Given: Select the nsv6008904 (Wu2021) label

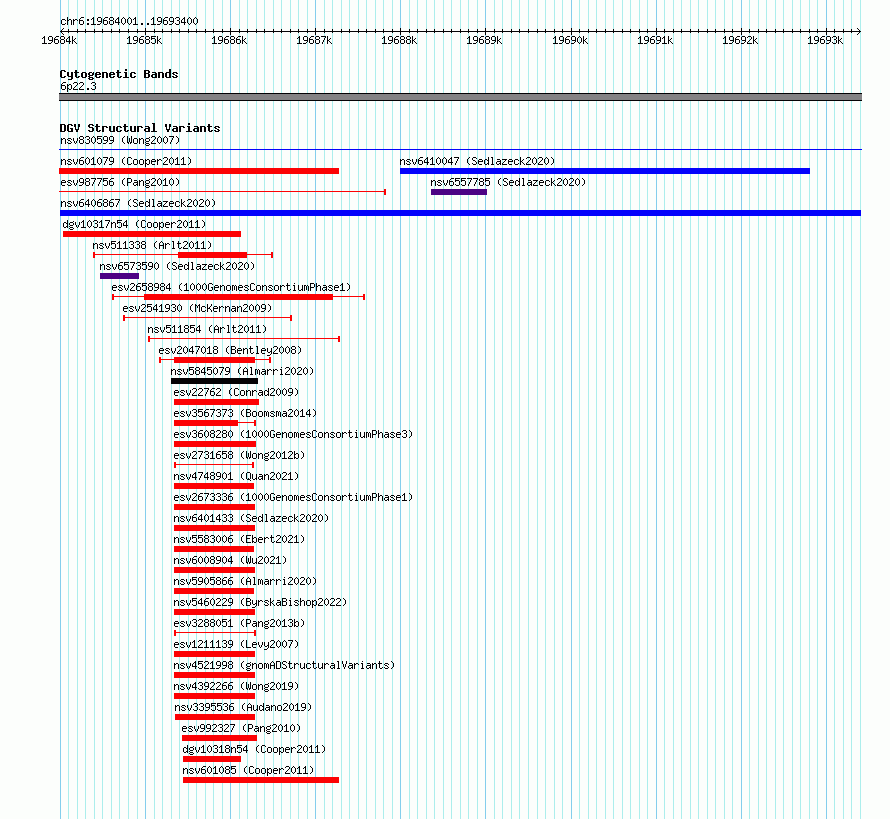Looking at the screenshot, I should (230, 560).
